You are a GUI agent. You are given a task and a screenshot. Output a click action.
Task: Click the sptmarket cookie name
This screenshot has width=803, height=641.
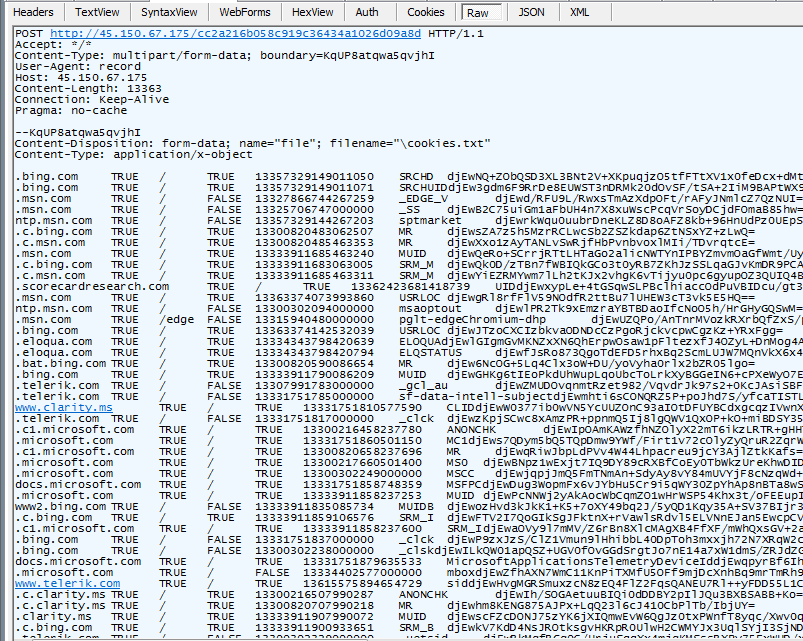[430, 221]
